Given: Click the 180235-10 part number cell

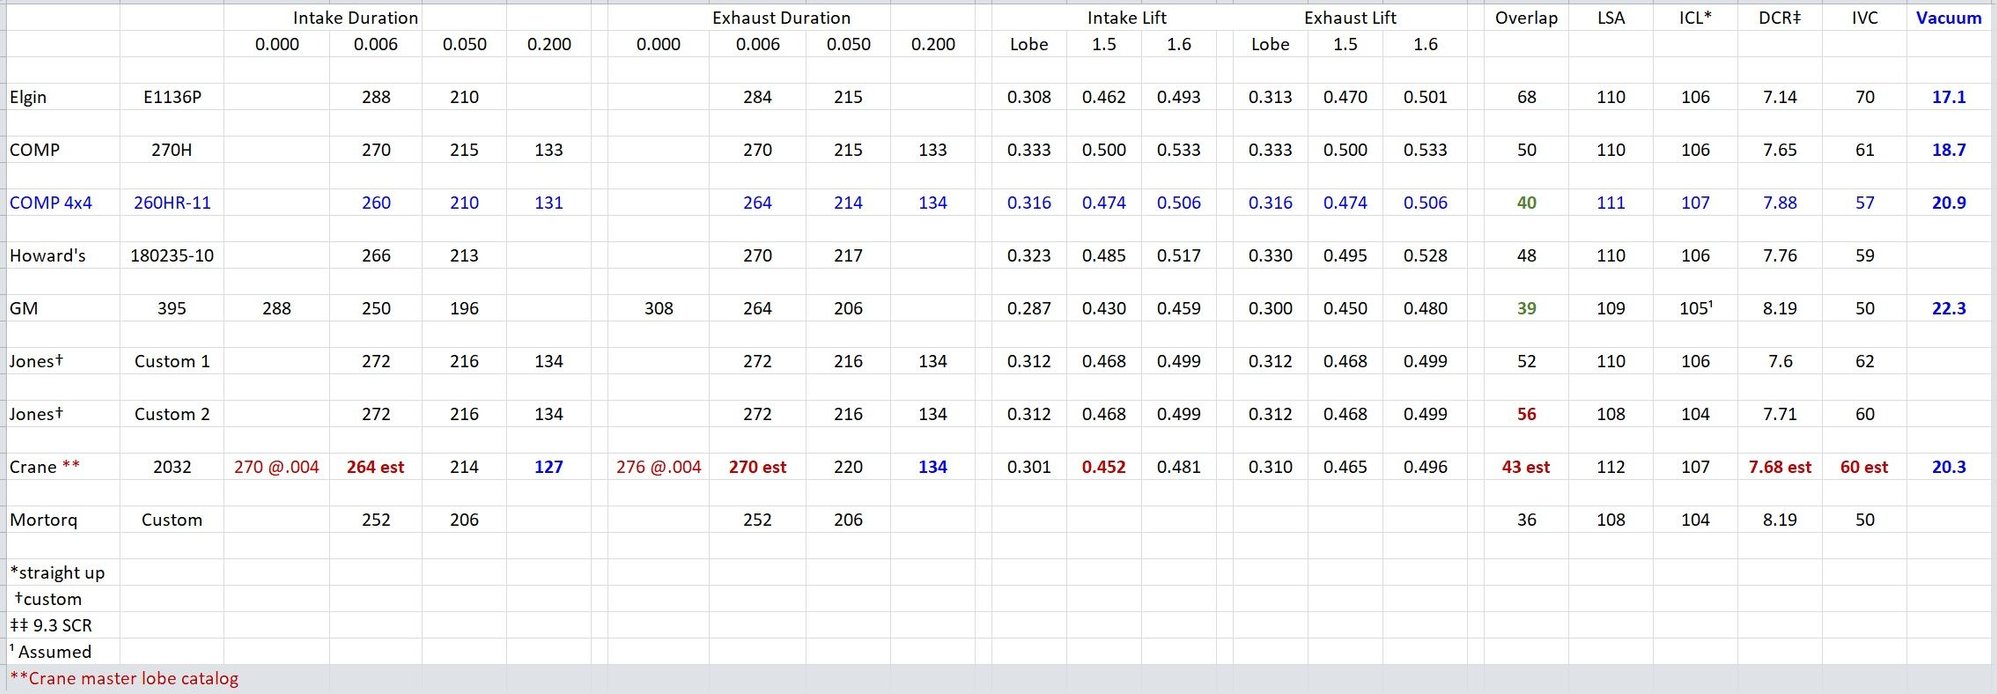Looking at the screenshot, I should pos(172,256).
